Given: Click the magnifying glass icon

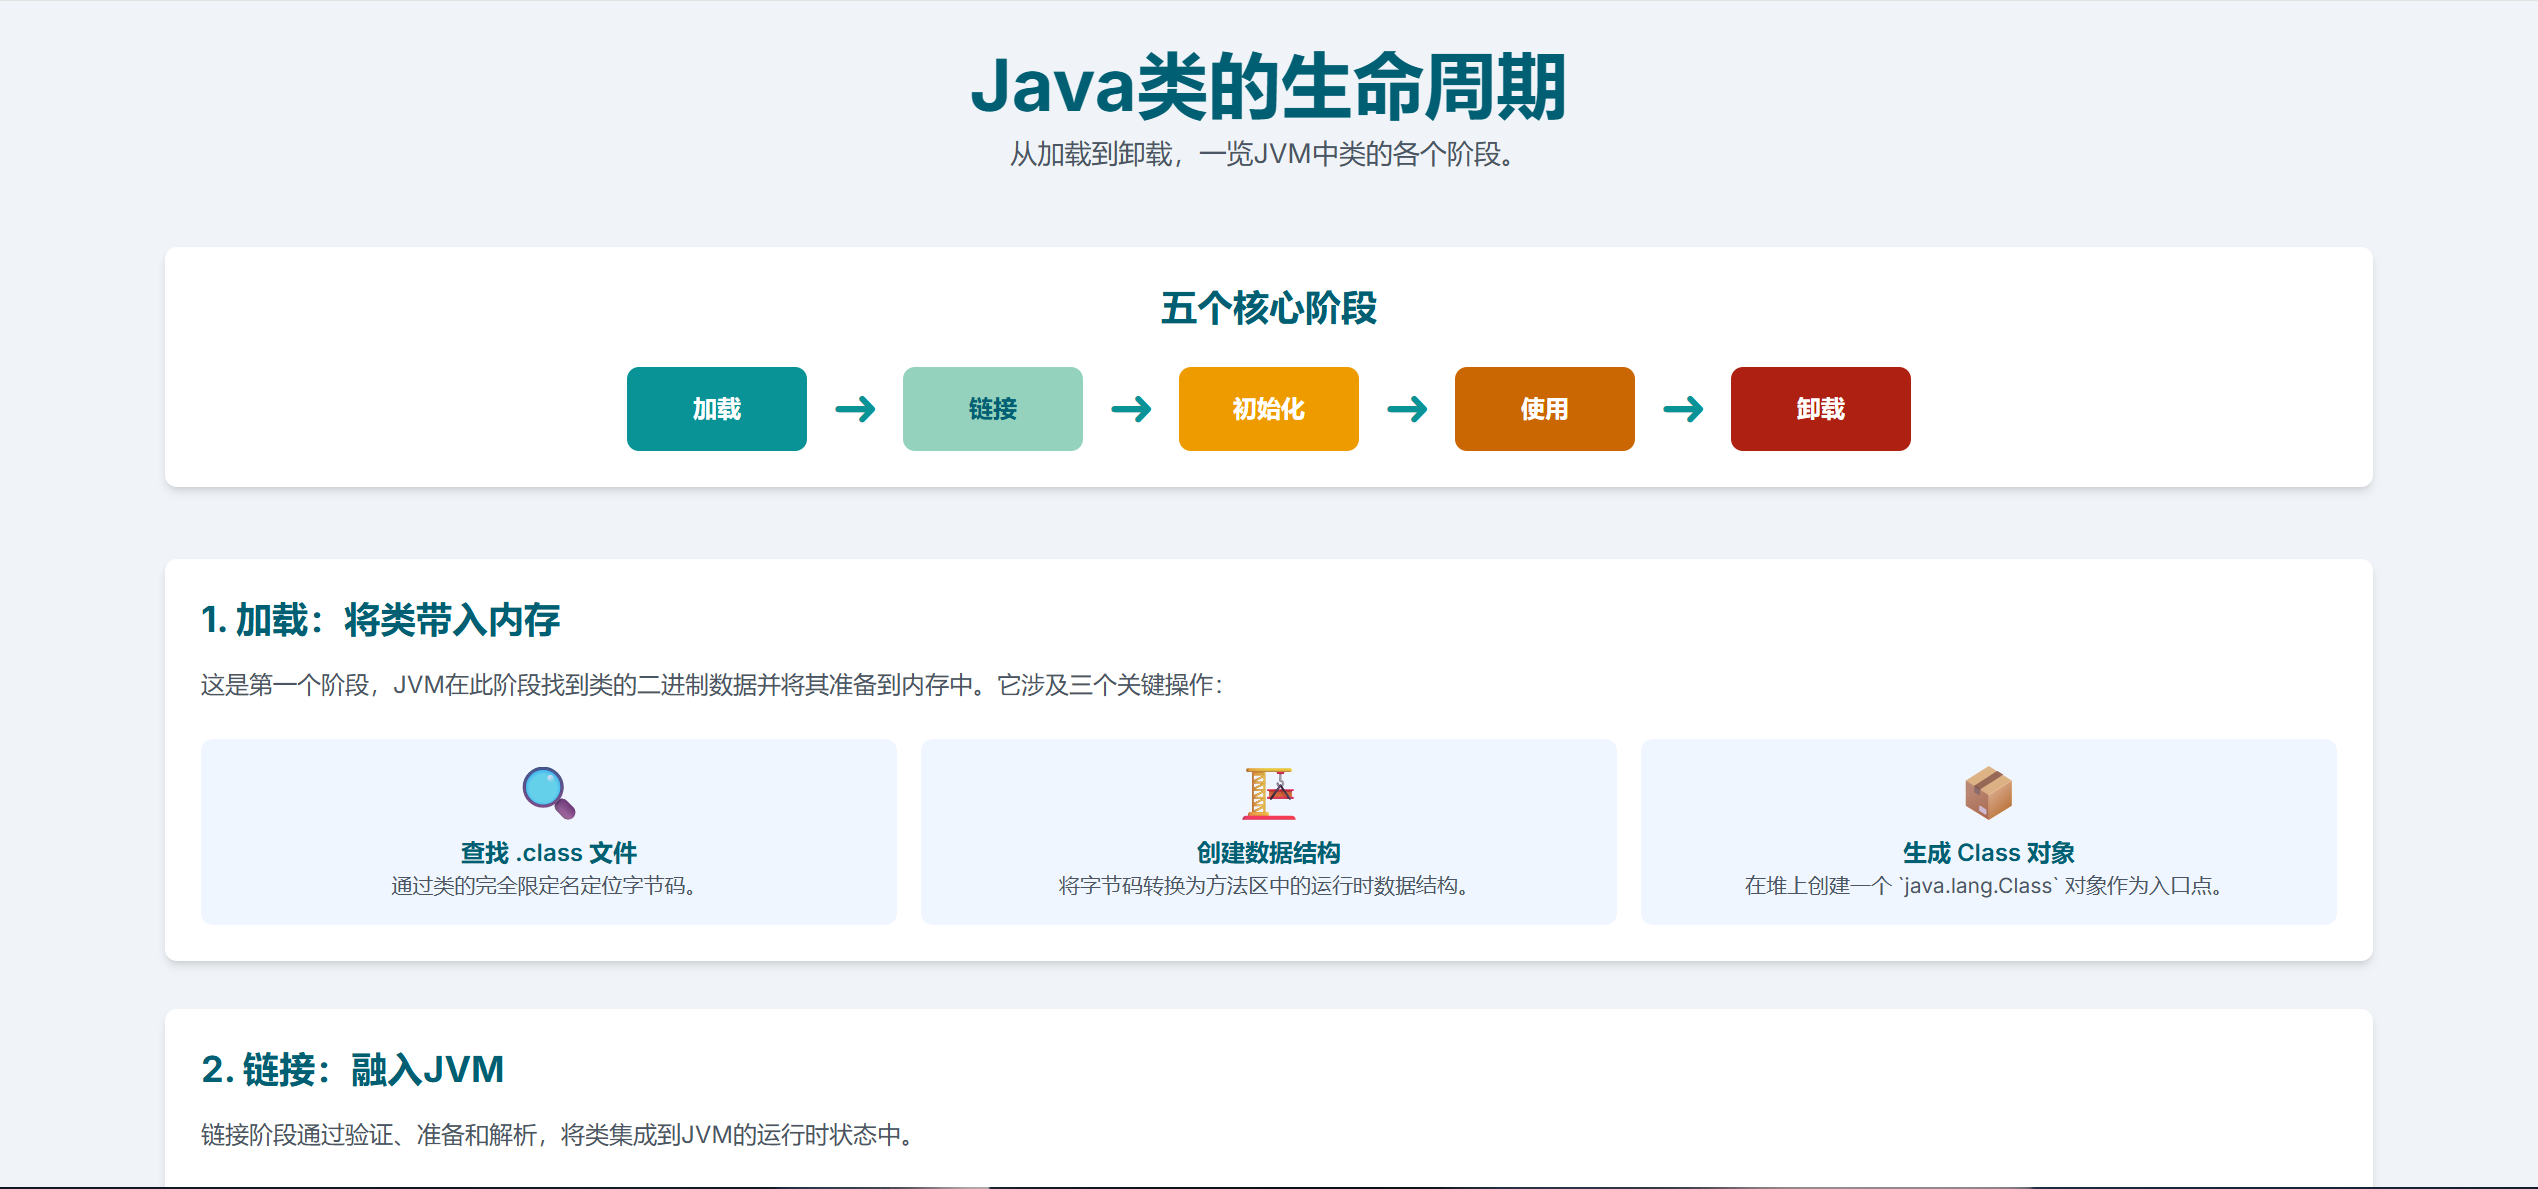Looking at the screenshot, I should coord(548,793).
